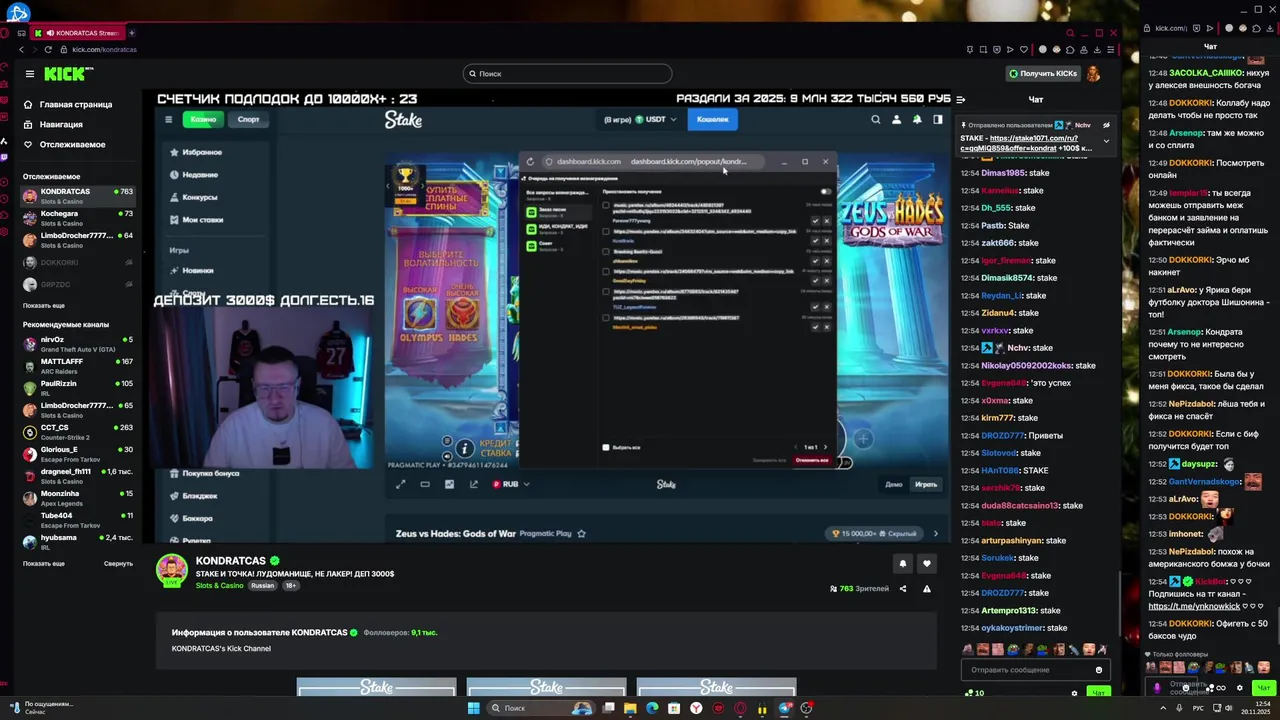Tick the Выбрать все checkbox
The height and width of the screenshot is (720, 1280).
click(x=605, y=447)
